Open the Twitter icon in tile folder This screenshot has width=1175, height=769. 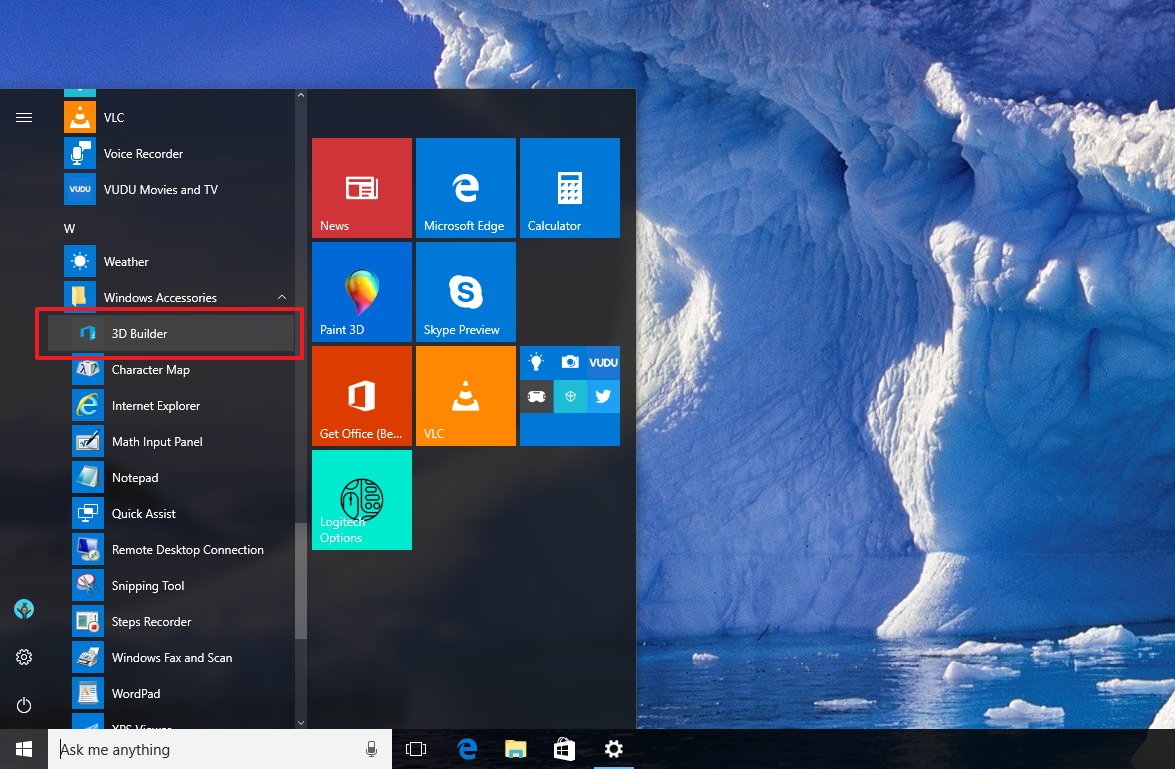pos(603,396)
